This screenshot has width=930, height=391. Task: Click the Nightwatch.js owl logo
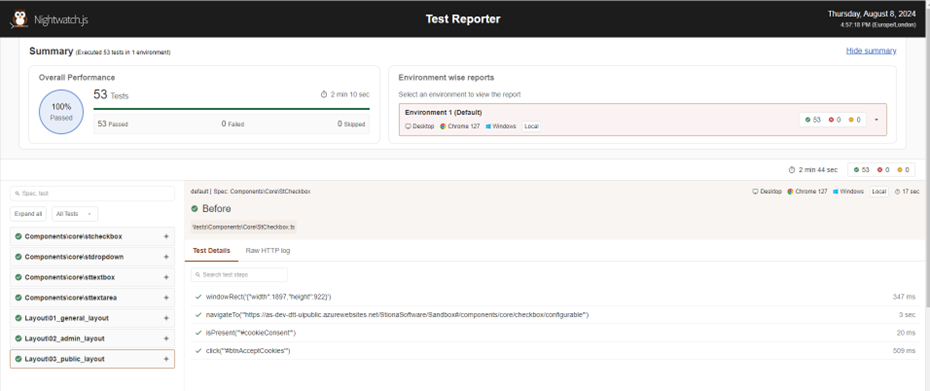pyautogui.click(x=19, y=20)
